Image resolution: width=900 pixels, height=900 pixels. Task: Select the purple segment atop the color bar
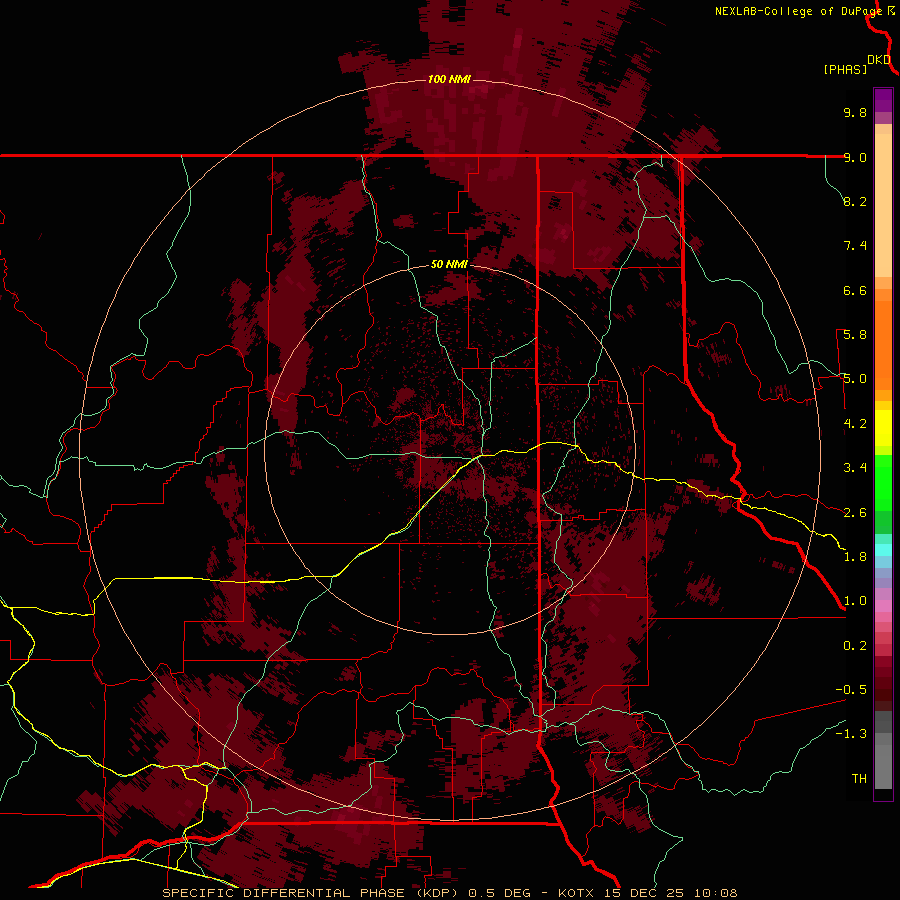coord(883,101)
